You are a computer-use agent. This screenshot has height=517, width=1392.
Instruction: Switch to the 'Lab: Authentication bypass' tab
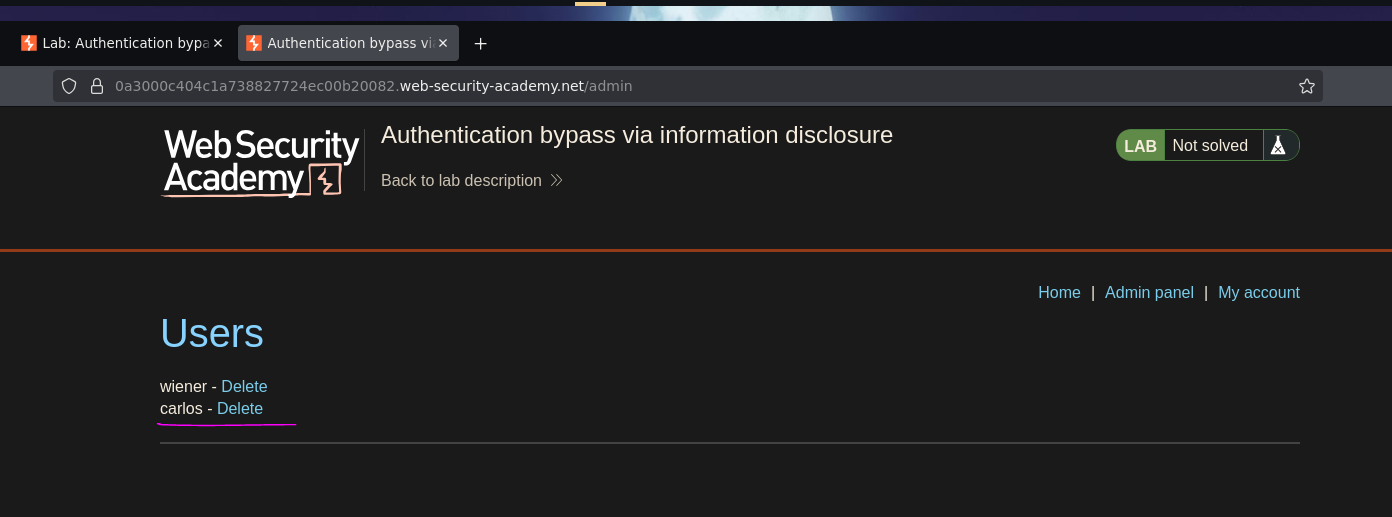[122, 43]
